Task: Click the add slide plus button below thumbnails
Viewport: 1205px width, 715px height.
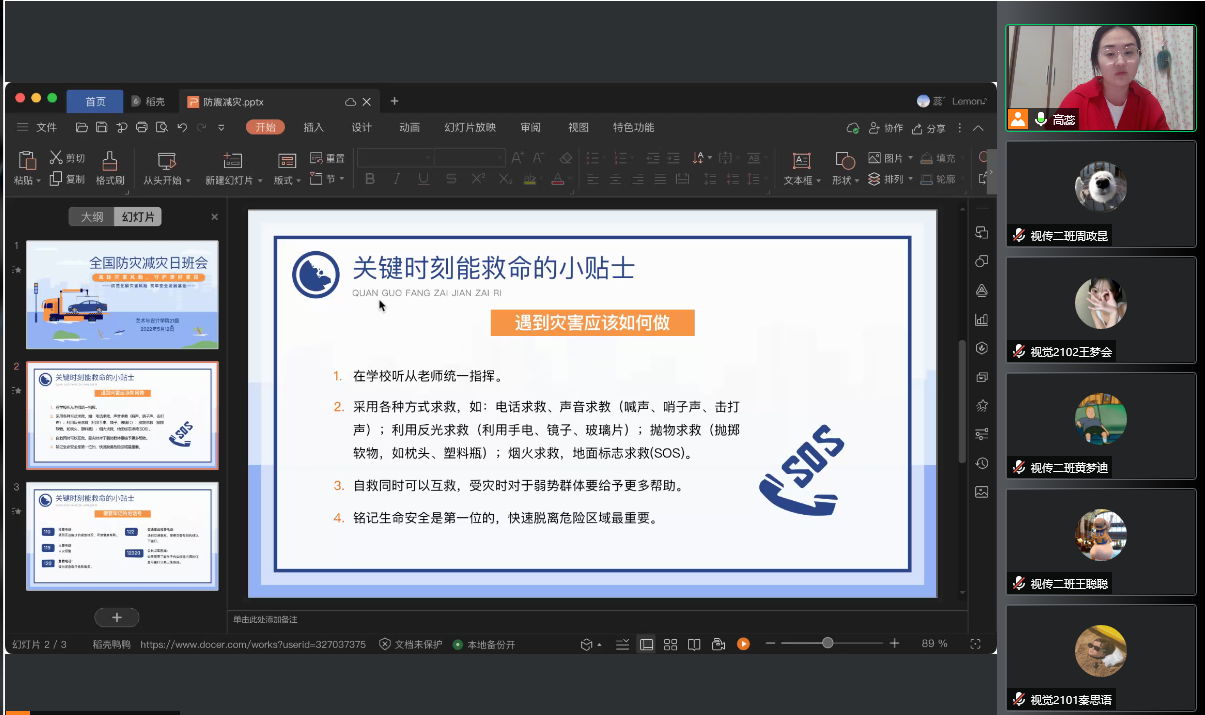Action: point(116,617)
